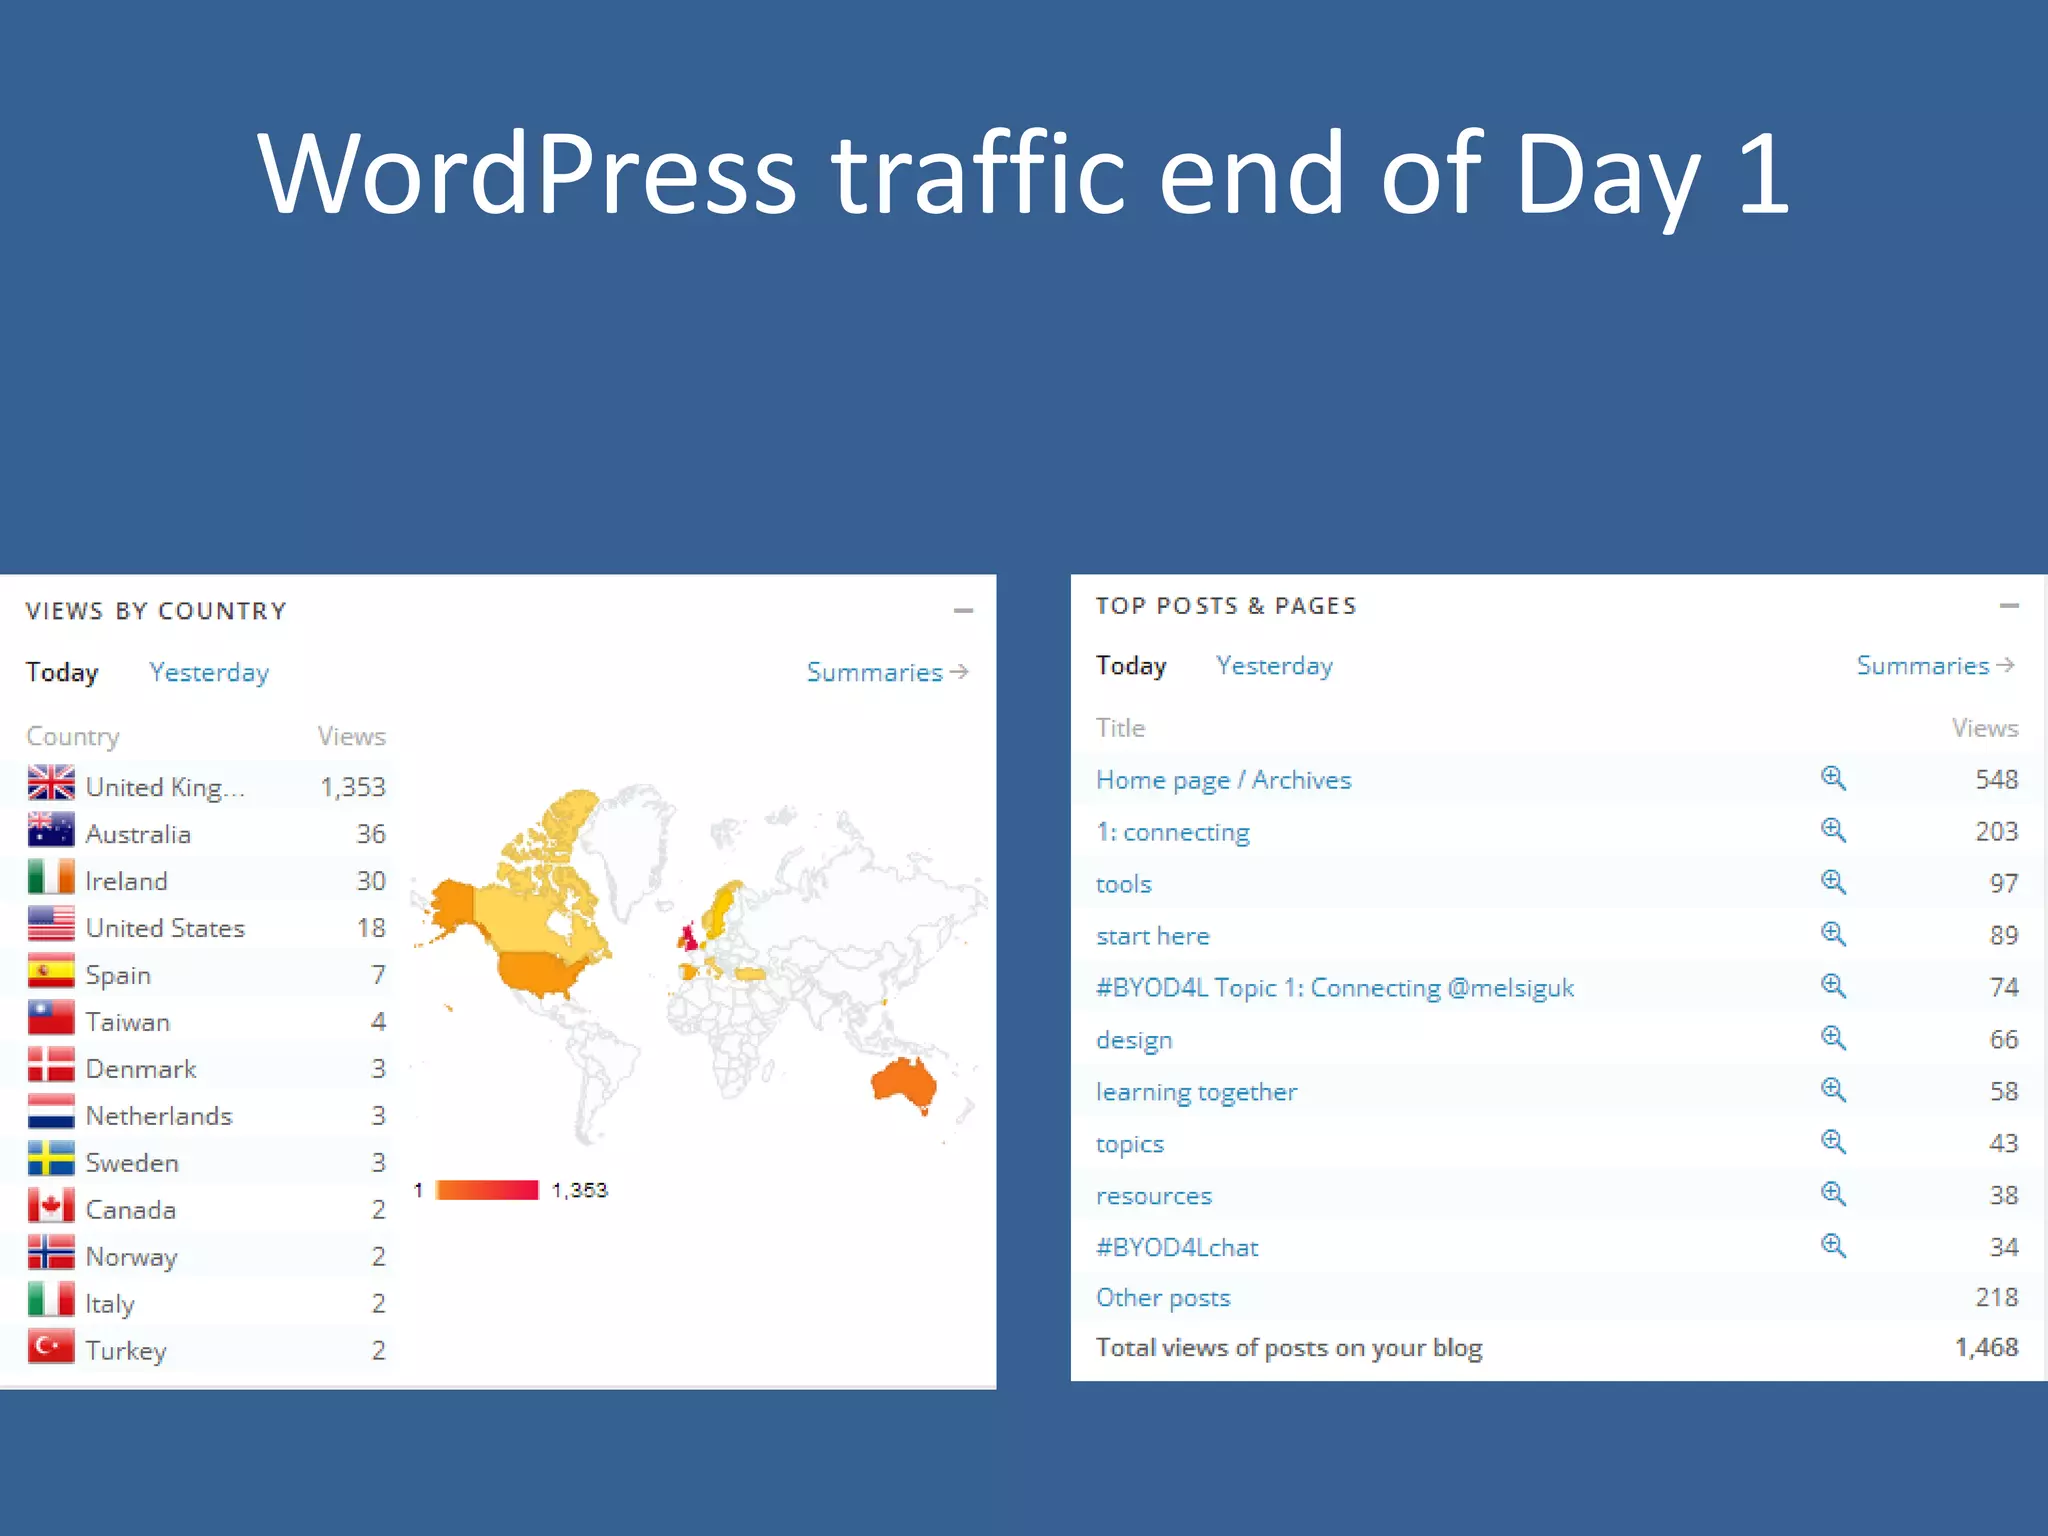This screenshot has width=2048, height=1536.
Task: Click the Norway flag icon
Action: point(51,1253)
